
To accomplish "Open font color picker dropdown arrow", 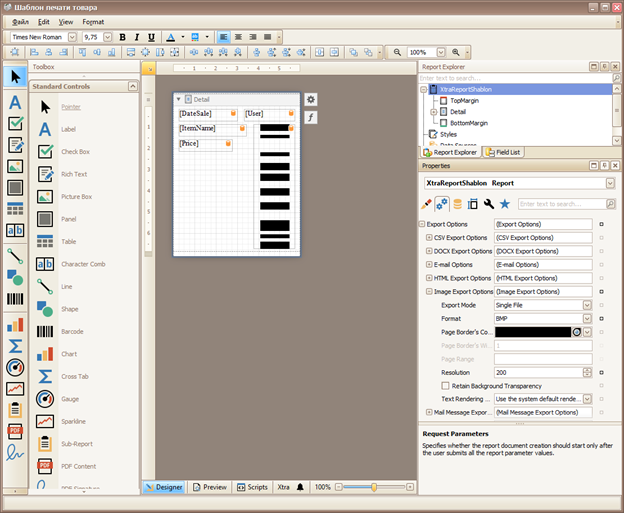I will coord(183,37).
